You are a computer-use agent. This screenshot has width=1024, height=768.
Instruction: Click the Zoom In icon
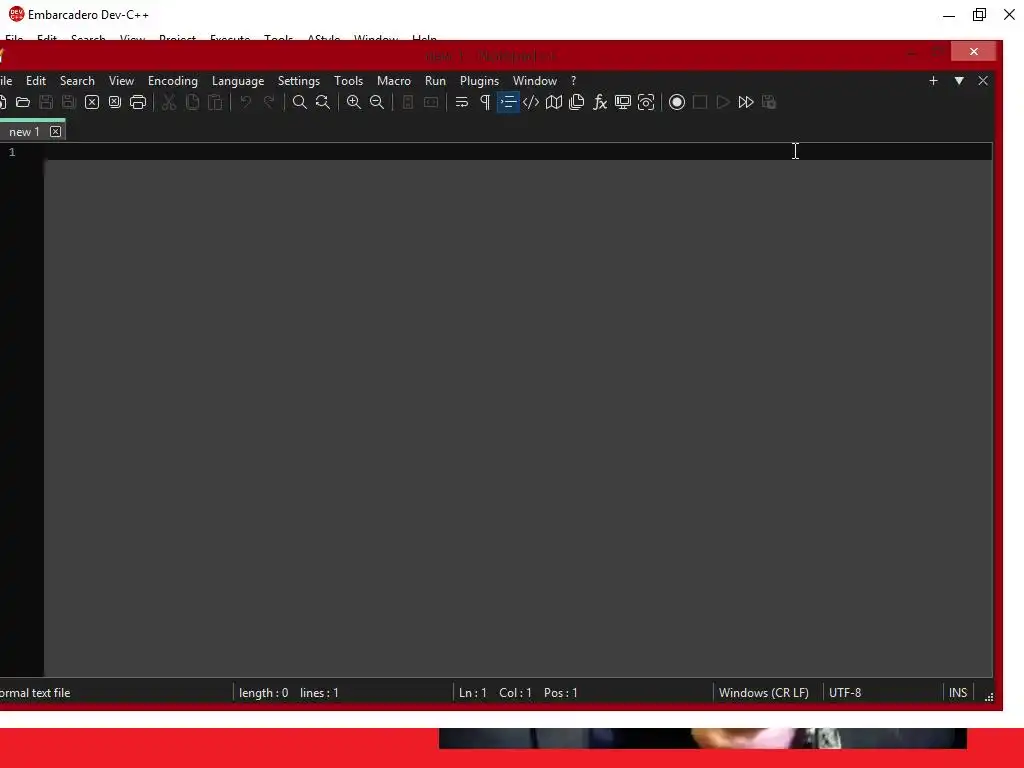pos(354,102)
